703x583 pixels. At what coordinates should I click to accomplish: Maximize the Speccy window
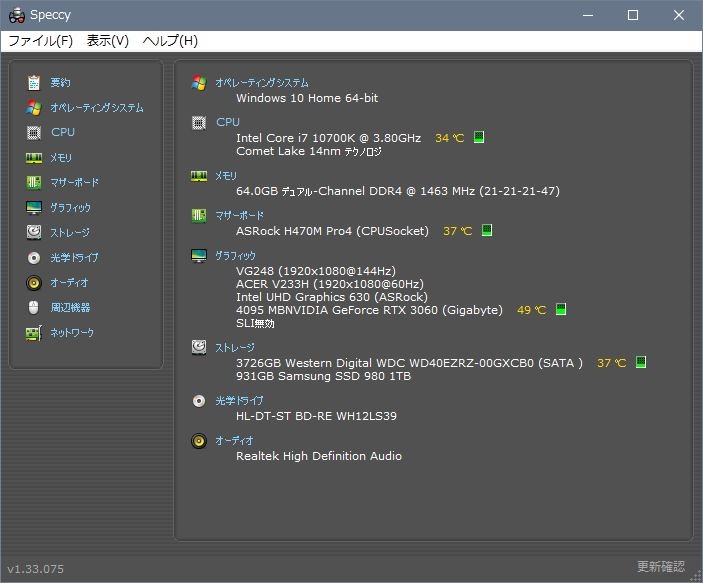(x=633, y=15)
